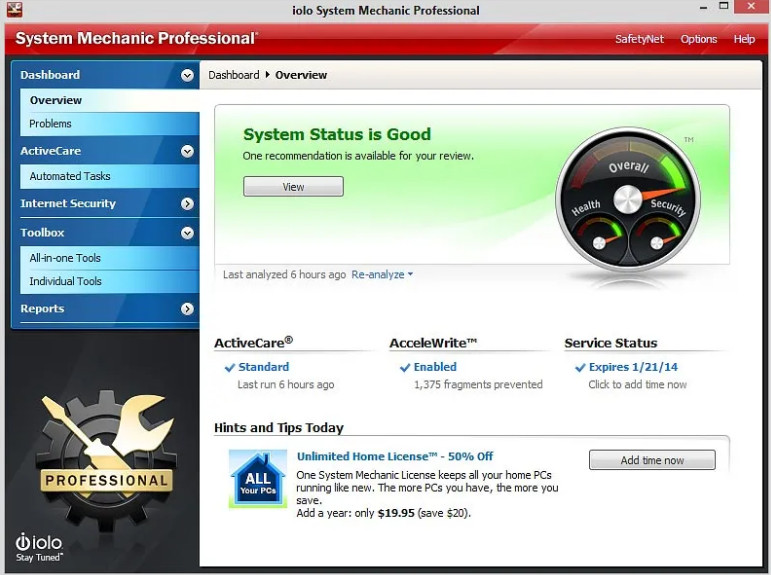Click the iolo app icon in title bar
This screenshot has width=771, height=575.
click(x=14, y=9)
